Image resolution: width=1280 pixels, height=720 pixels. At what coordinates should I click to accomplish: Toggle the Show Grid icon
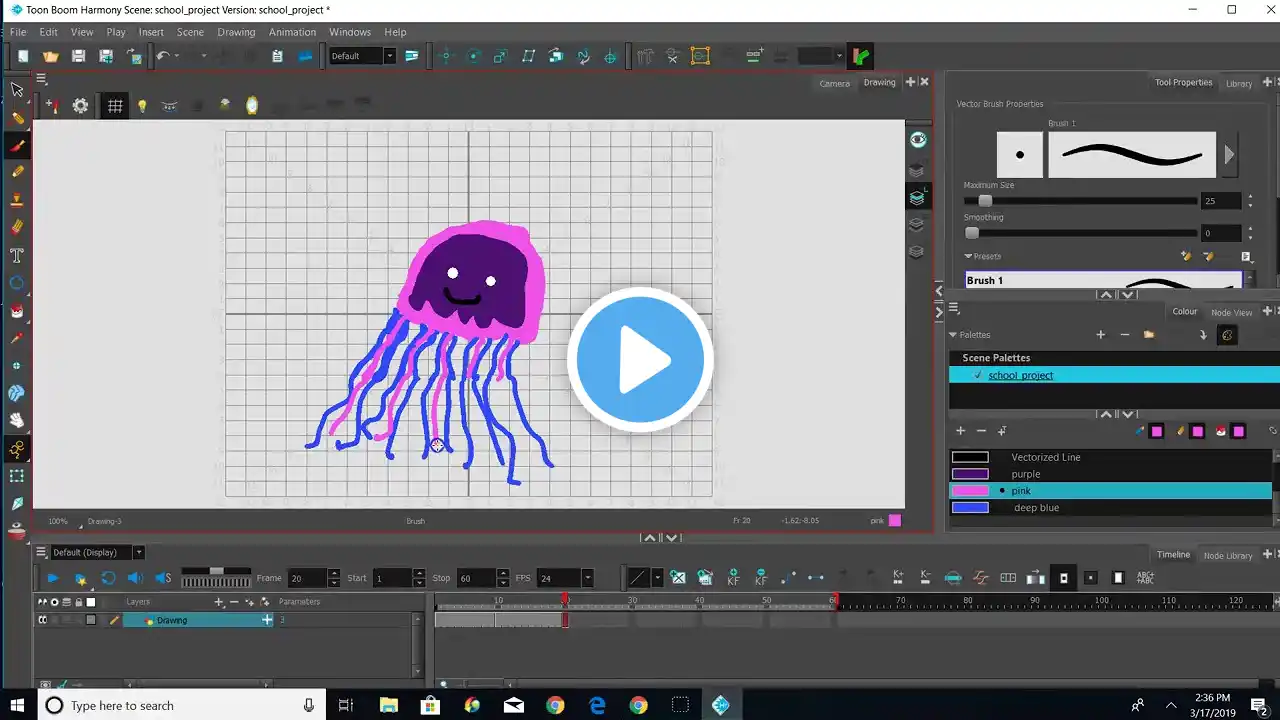pyautogui.click(x=115, y=105)
